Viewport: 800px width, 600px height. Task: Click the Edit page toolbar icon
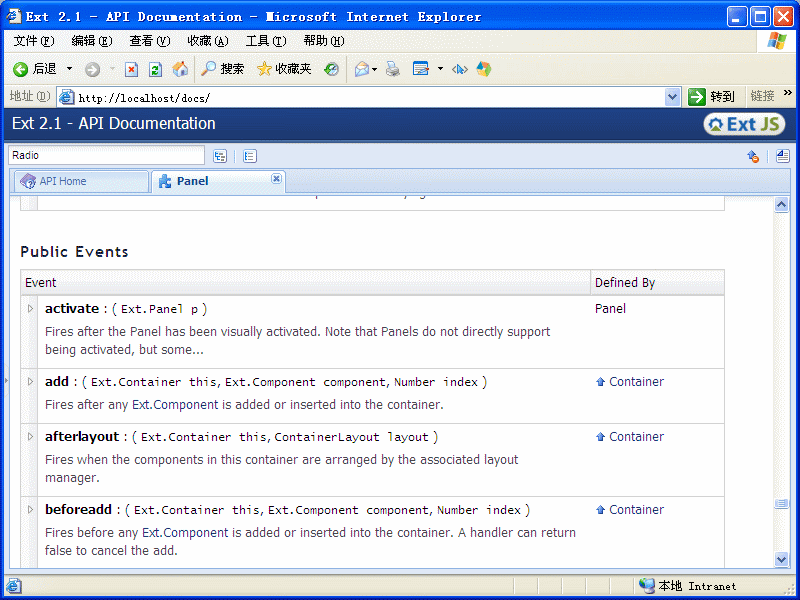(x=421, y=69)
